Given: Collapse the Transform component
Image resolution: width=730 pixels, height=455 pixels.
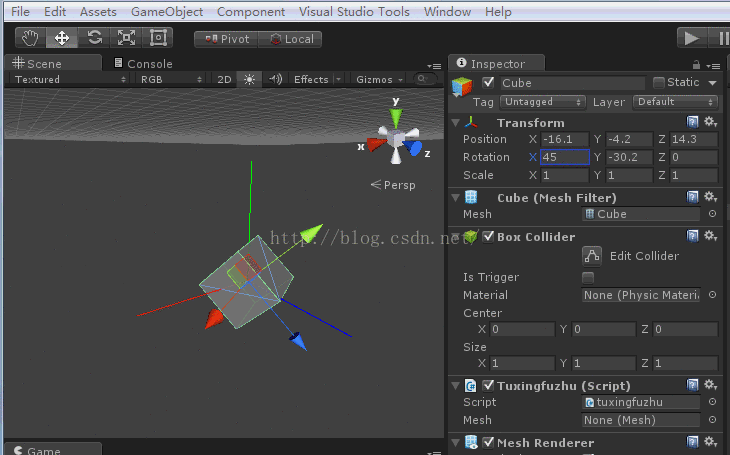Looking at the screenshot, I should (456, 122).
